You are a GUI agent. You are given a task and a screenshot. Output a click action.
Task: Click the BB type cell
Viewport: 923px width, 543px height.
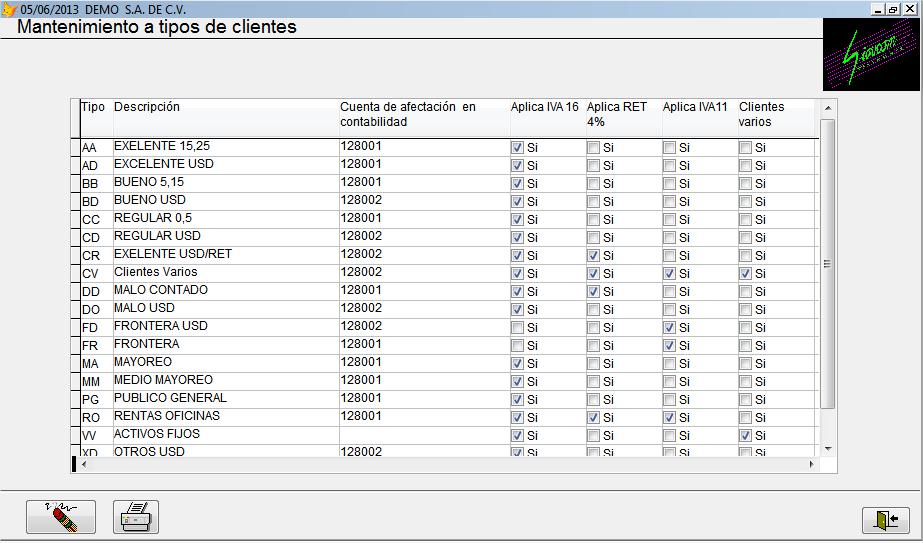(96, 183)
